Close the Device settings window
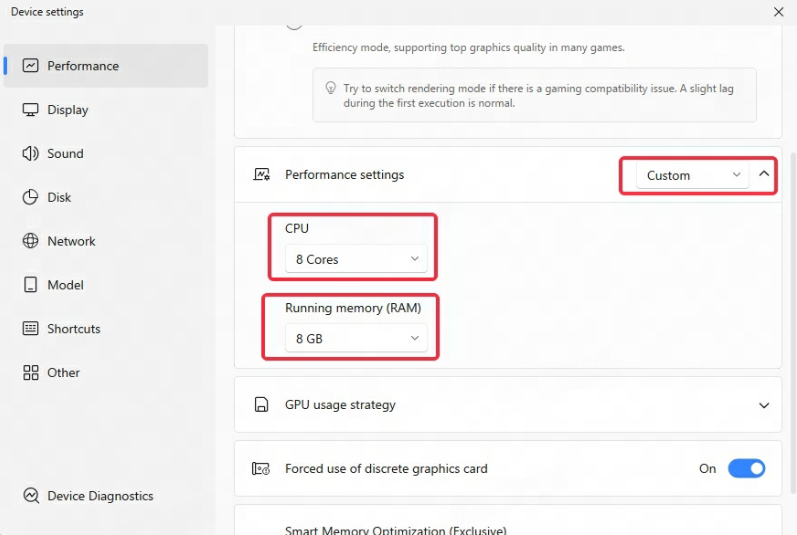 778,12
